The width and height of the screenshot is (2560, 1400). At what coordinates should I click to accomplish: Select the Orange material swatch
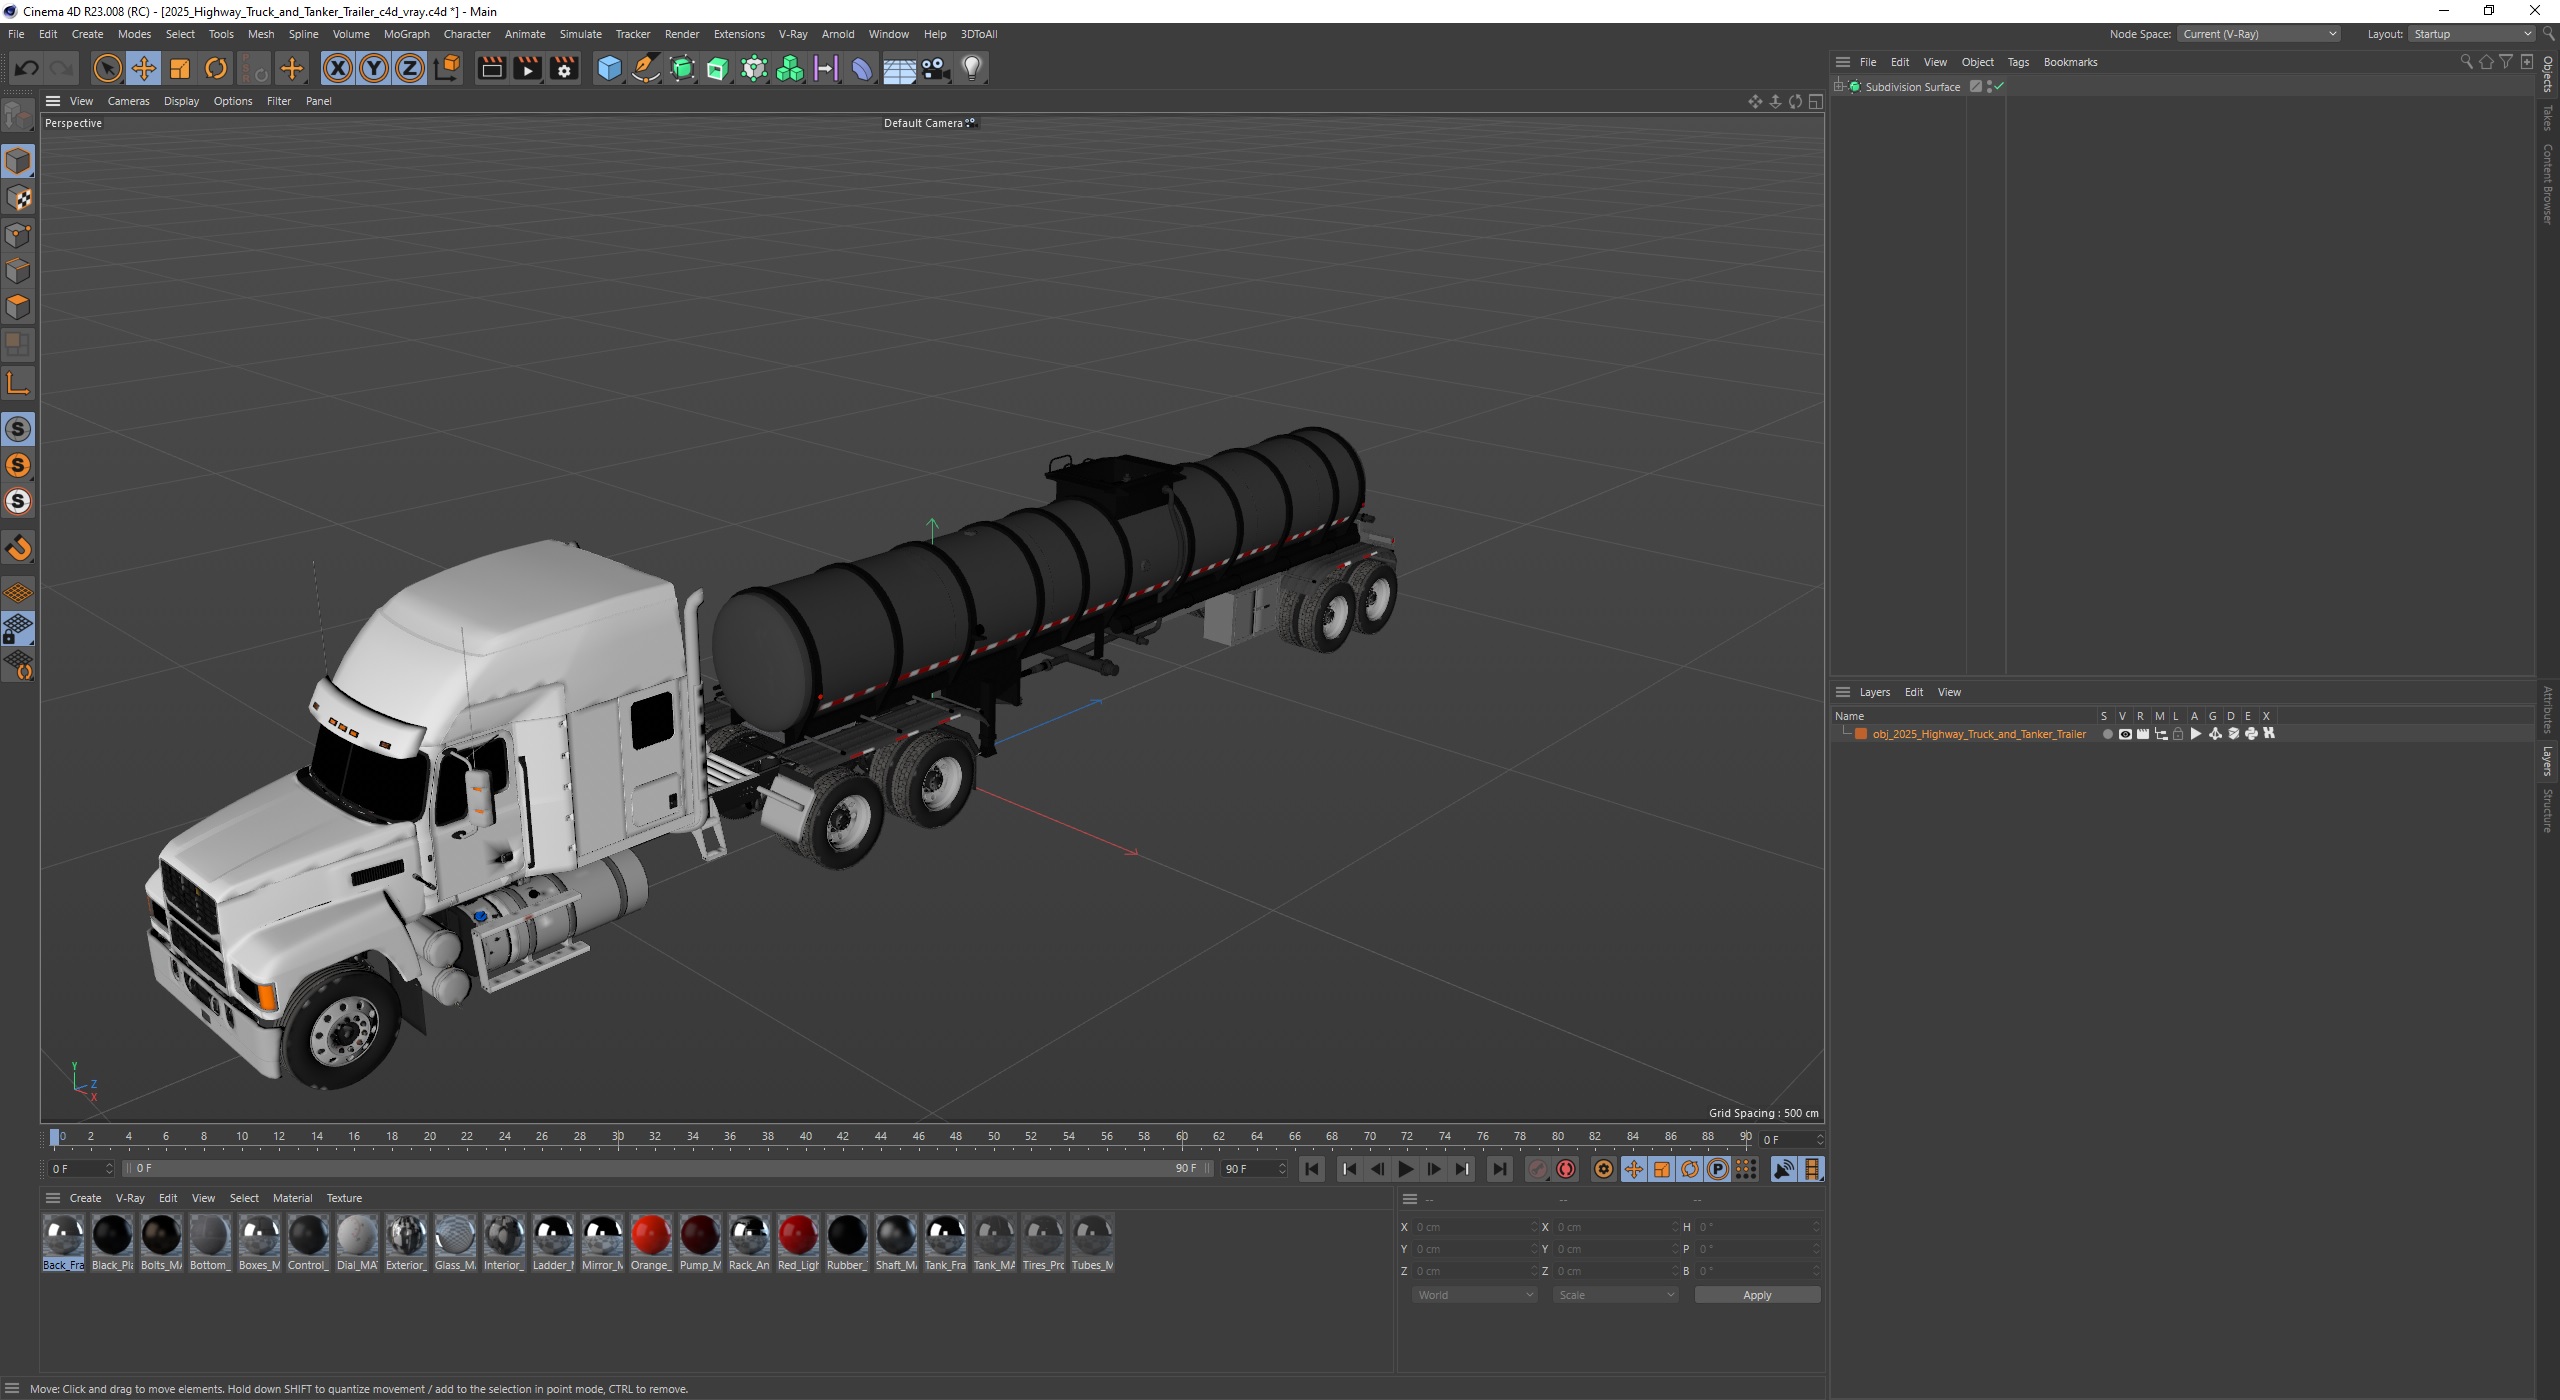(x=650, y=1236)
